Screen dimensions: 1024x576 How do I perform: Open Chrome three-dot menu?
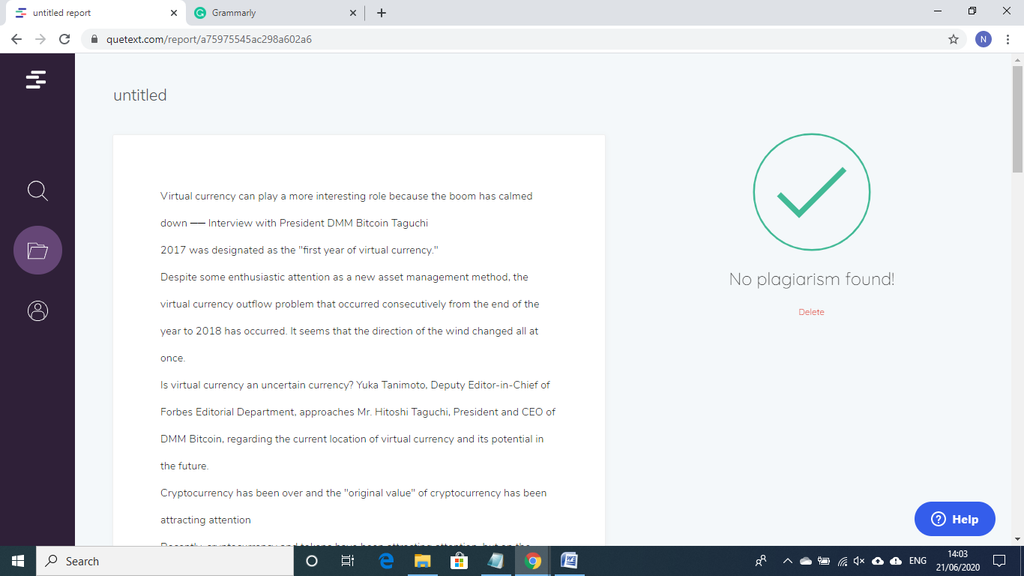point(1008,39)
